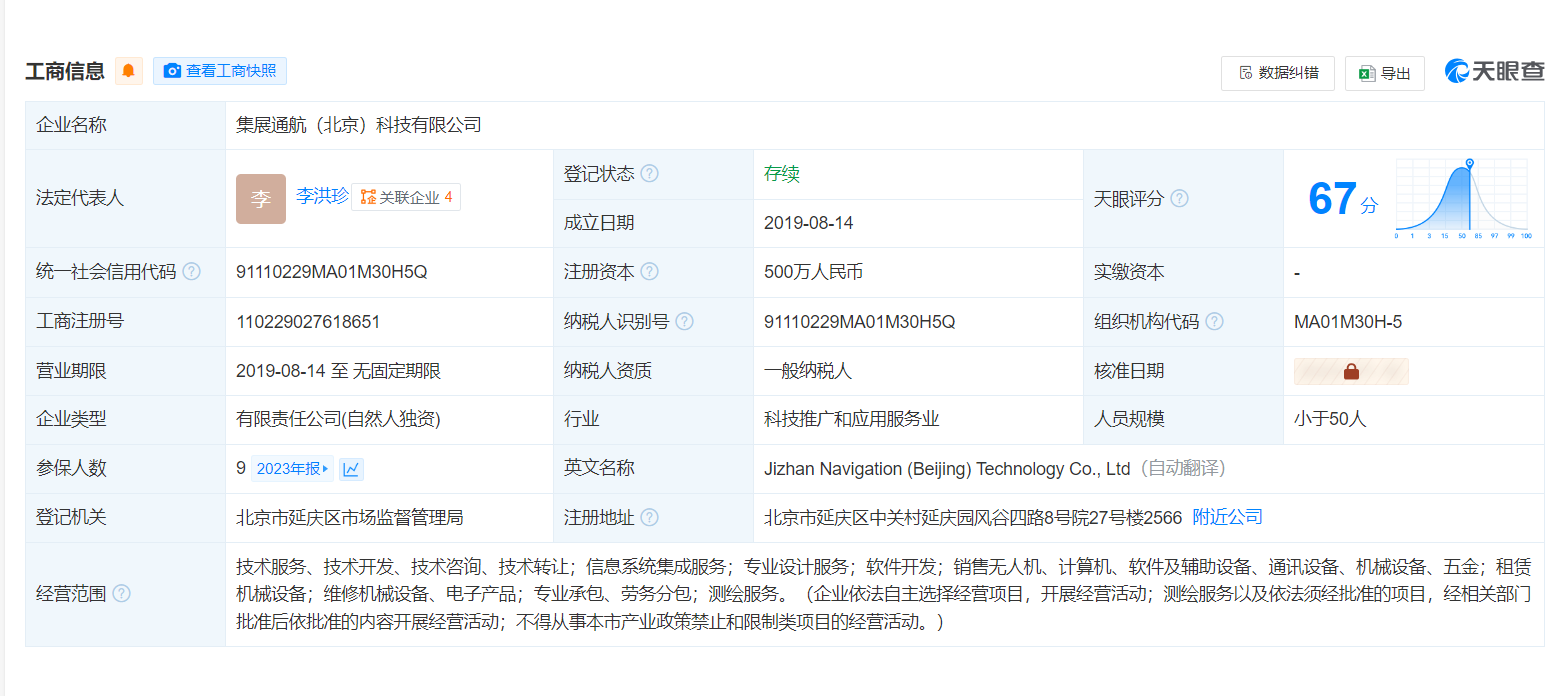Click help icon next to 组织机构代码

(1215, 321)
